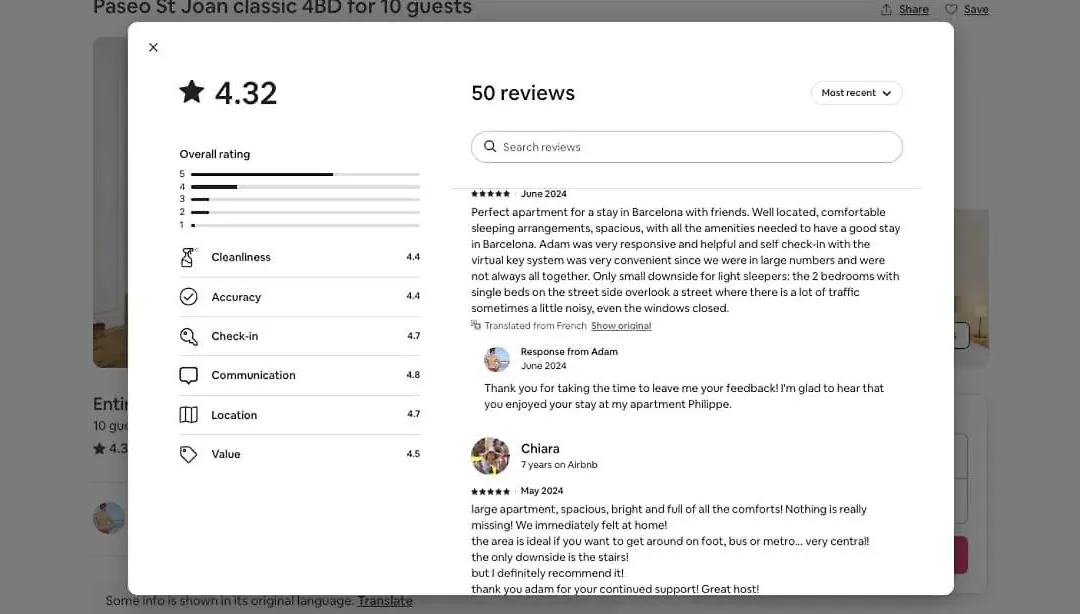
Task: Click Adam's avatar in the host response
Action: point(497,359)
